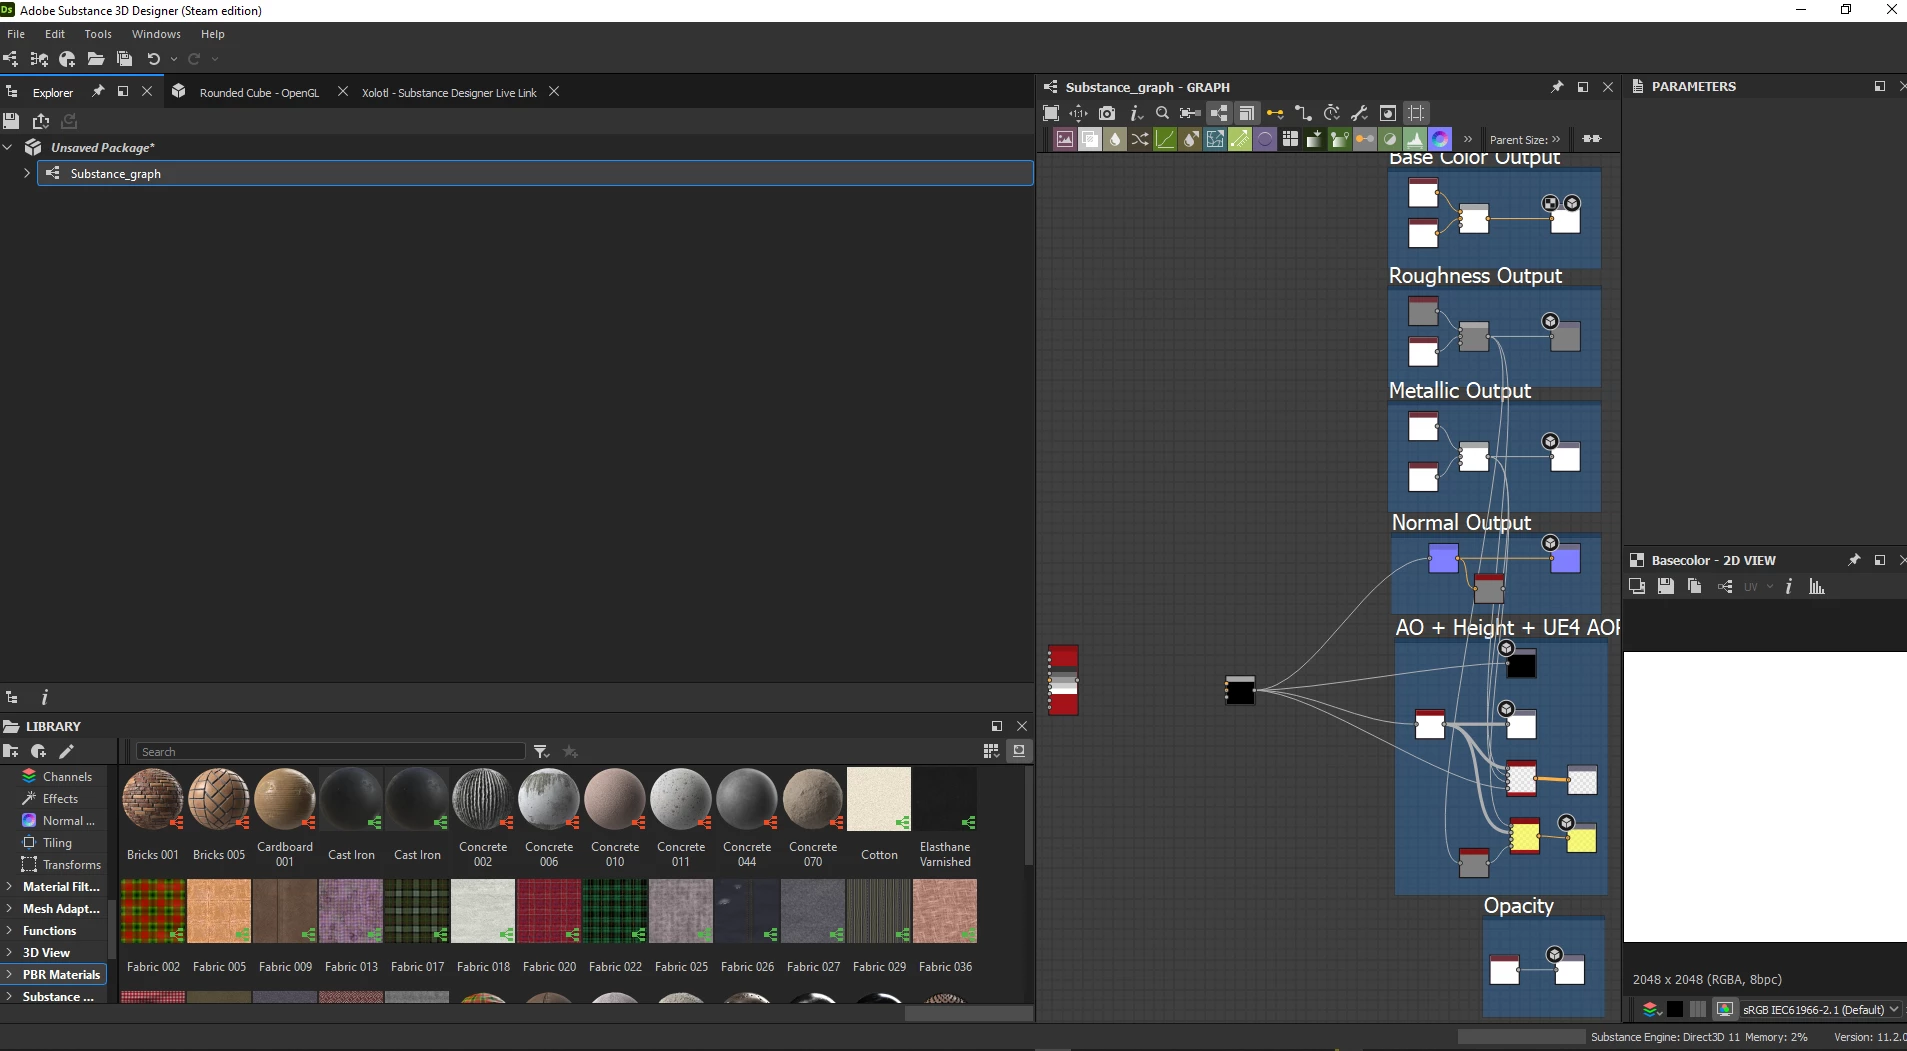
Task: Save the package in Explorer toolbar
Action: point(11,121)
